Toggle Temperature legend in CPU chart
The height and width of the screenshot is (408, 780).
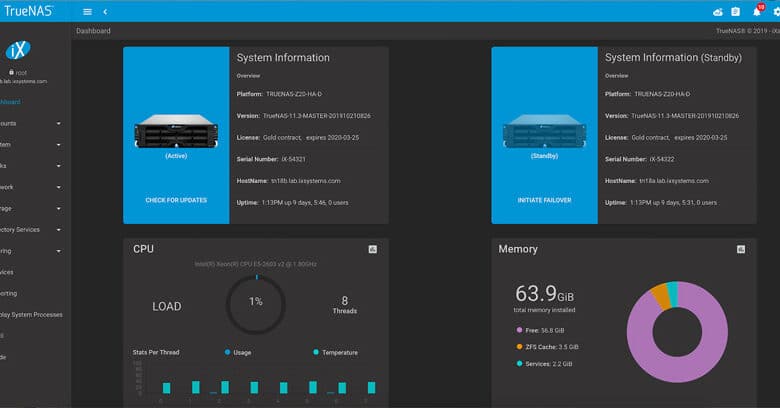pyautogui.click(x=335, y=352)
